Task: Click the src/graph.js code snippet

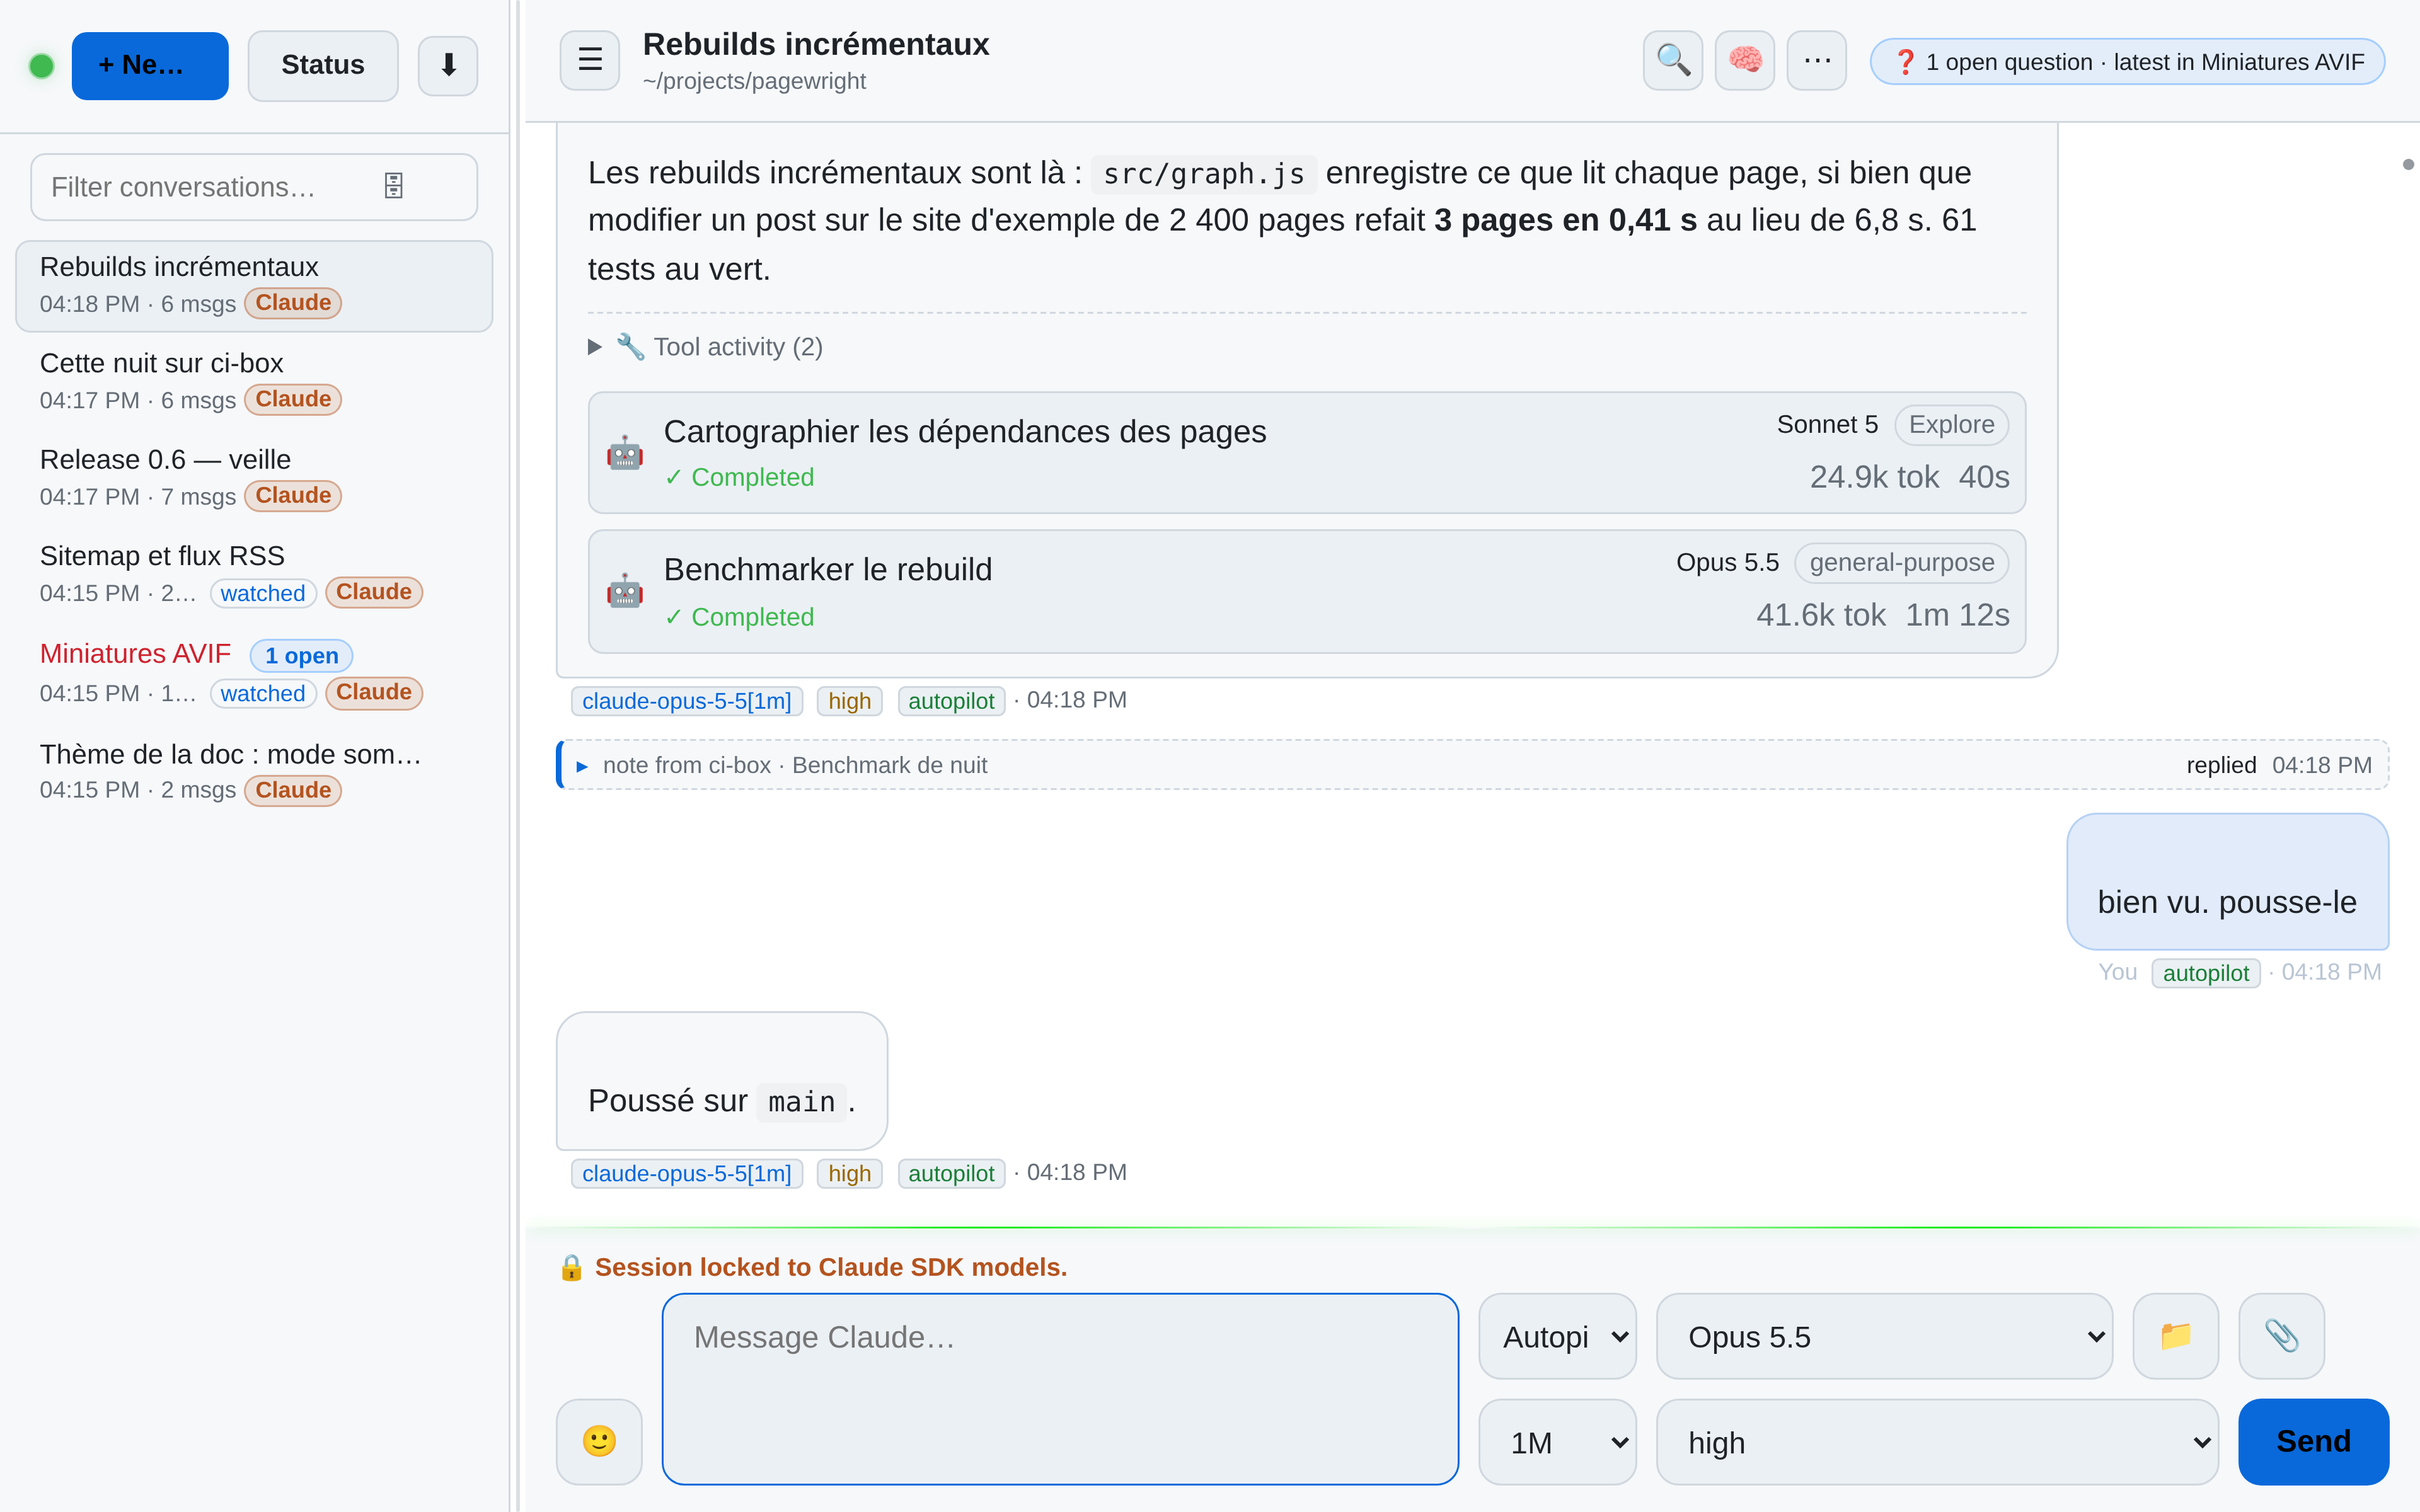Action: click(x=1203, y=174)
